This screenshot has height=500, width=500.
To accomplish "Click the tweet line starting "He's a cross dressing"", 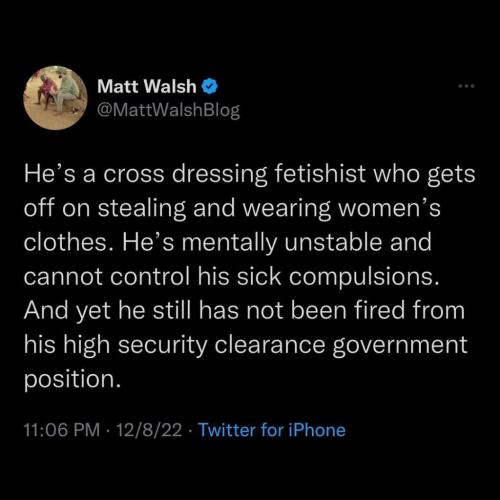I will (249, 175).
